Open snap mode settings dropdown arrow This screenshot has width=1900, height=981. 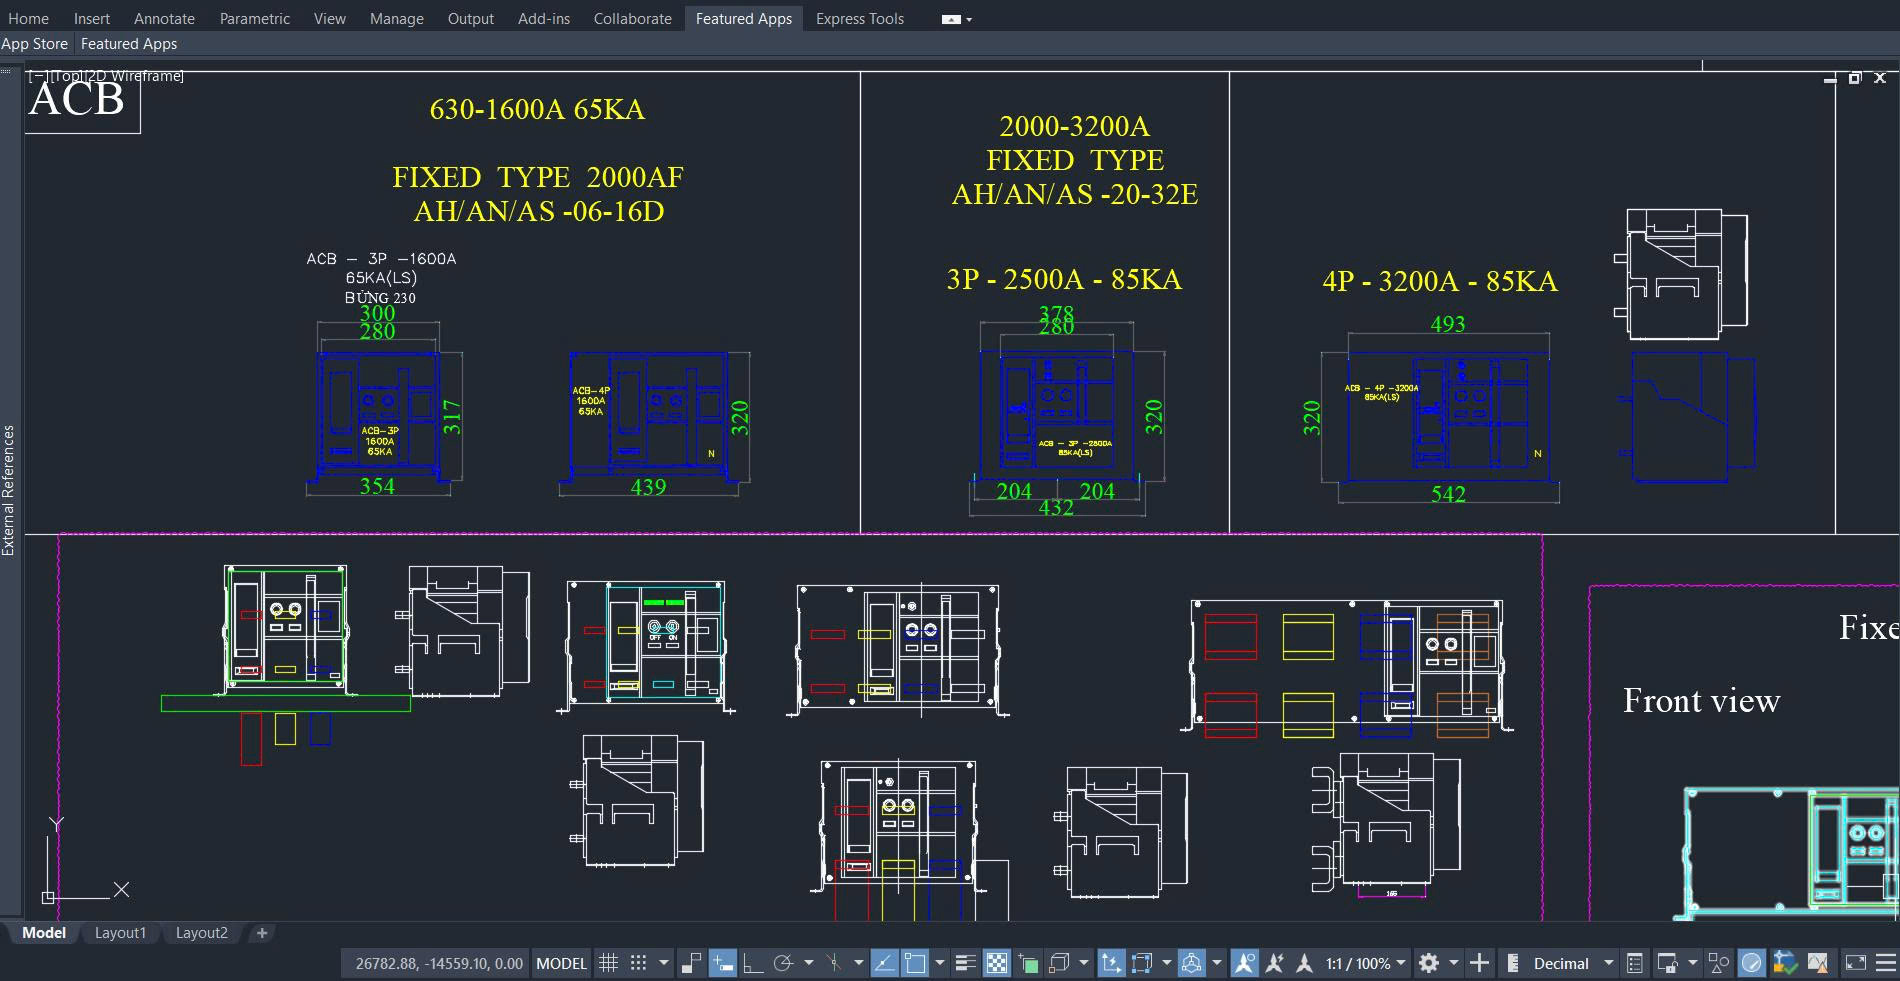click(663, 963)
